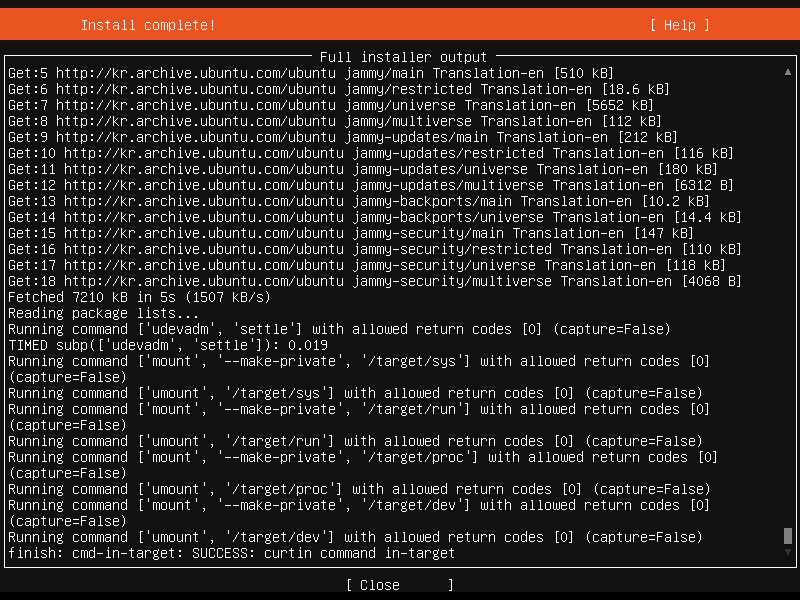Click the Get:12 jammy-updates/multiverse line
The width and height of the screenshot is (800, 600).
pyautogui.click(x=371, y=185)
